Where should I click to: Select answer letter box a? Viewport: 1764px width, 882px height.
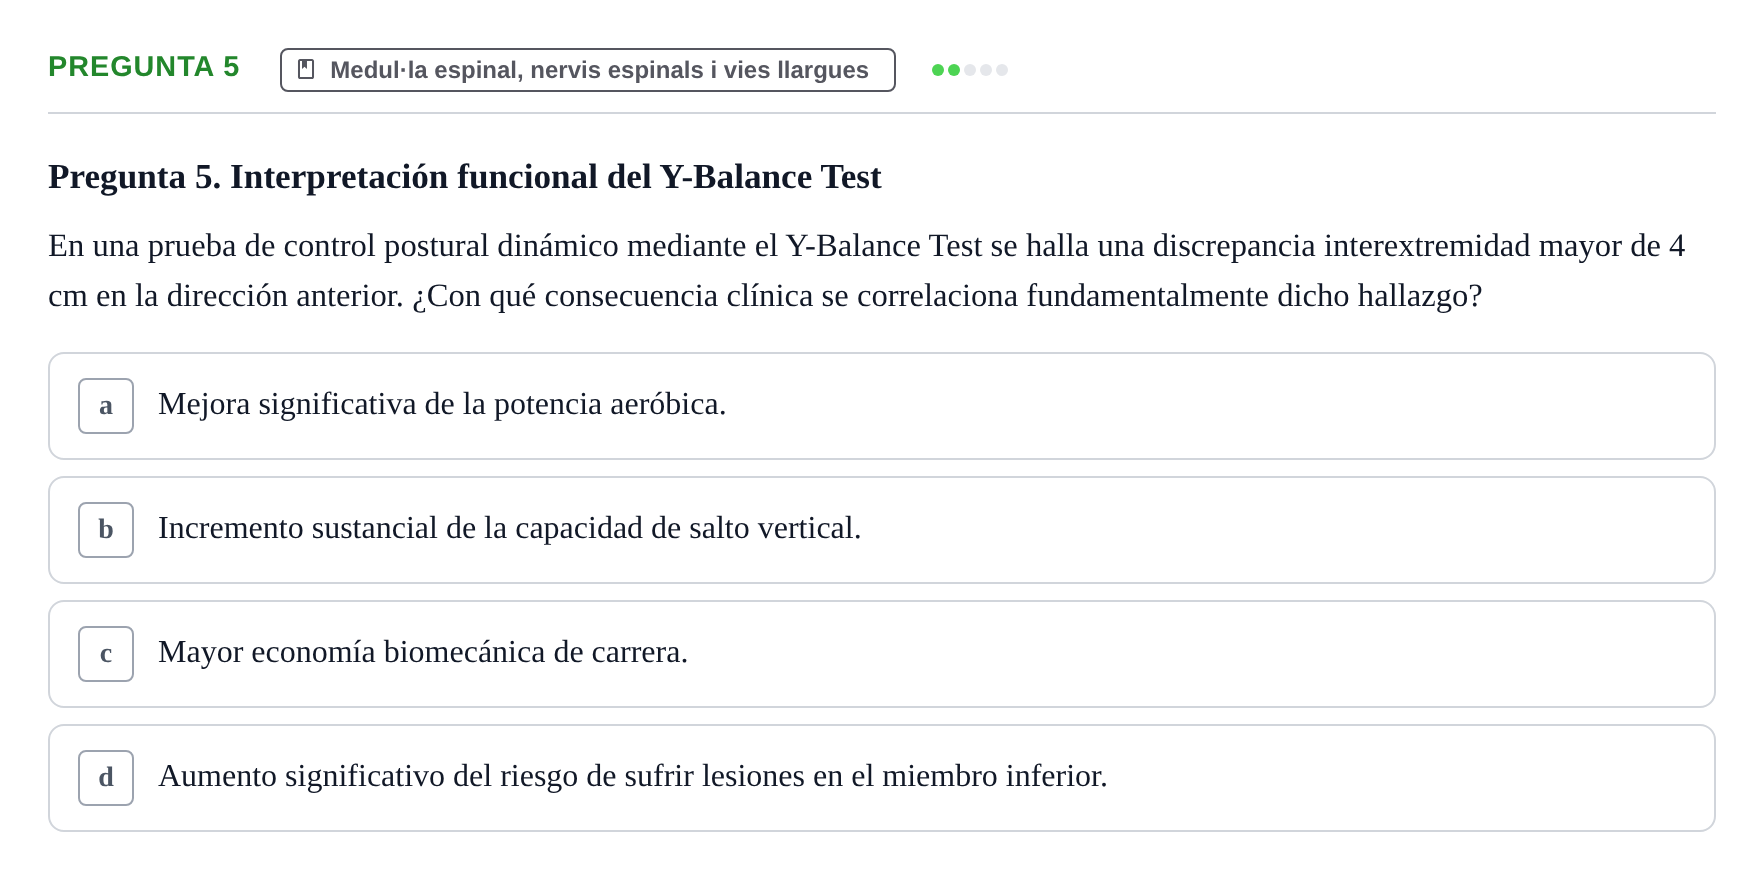(106, 406)
